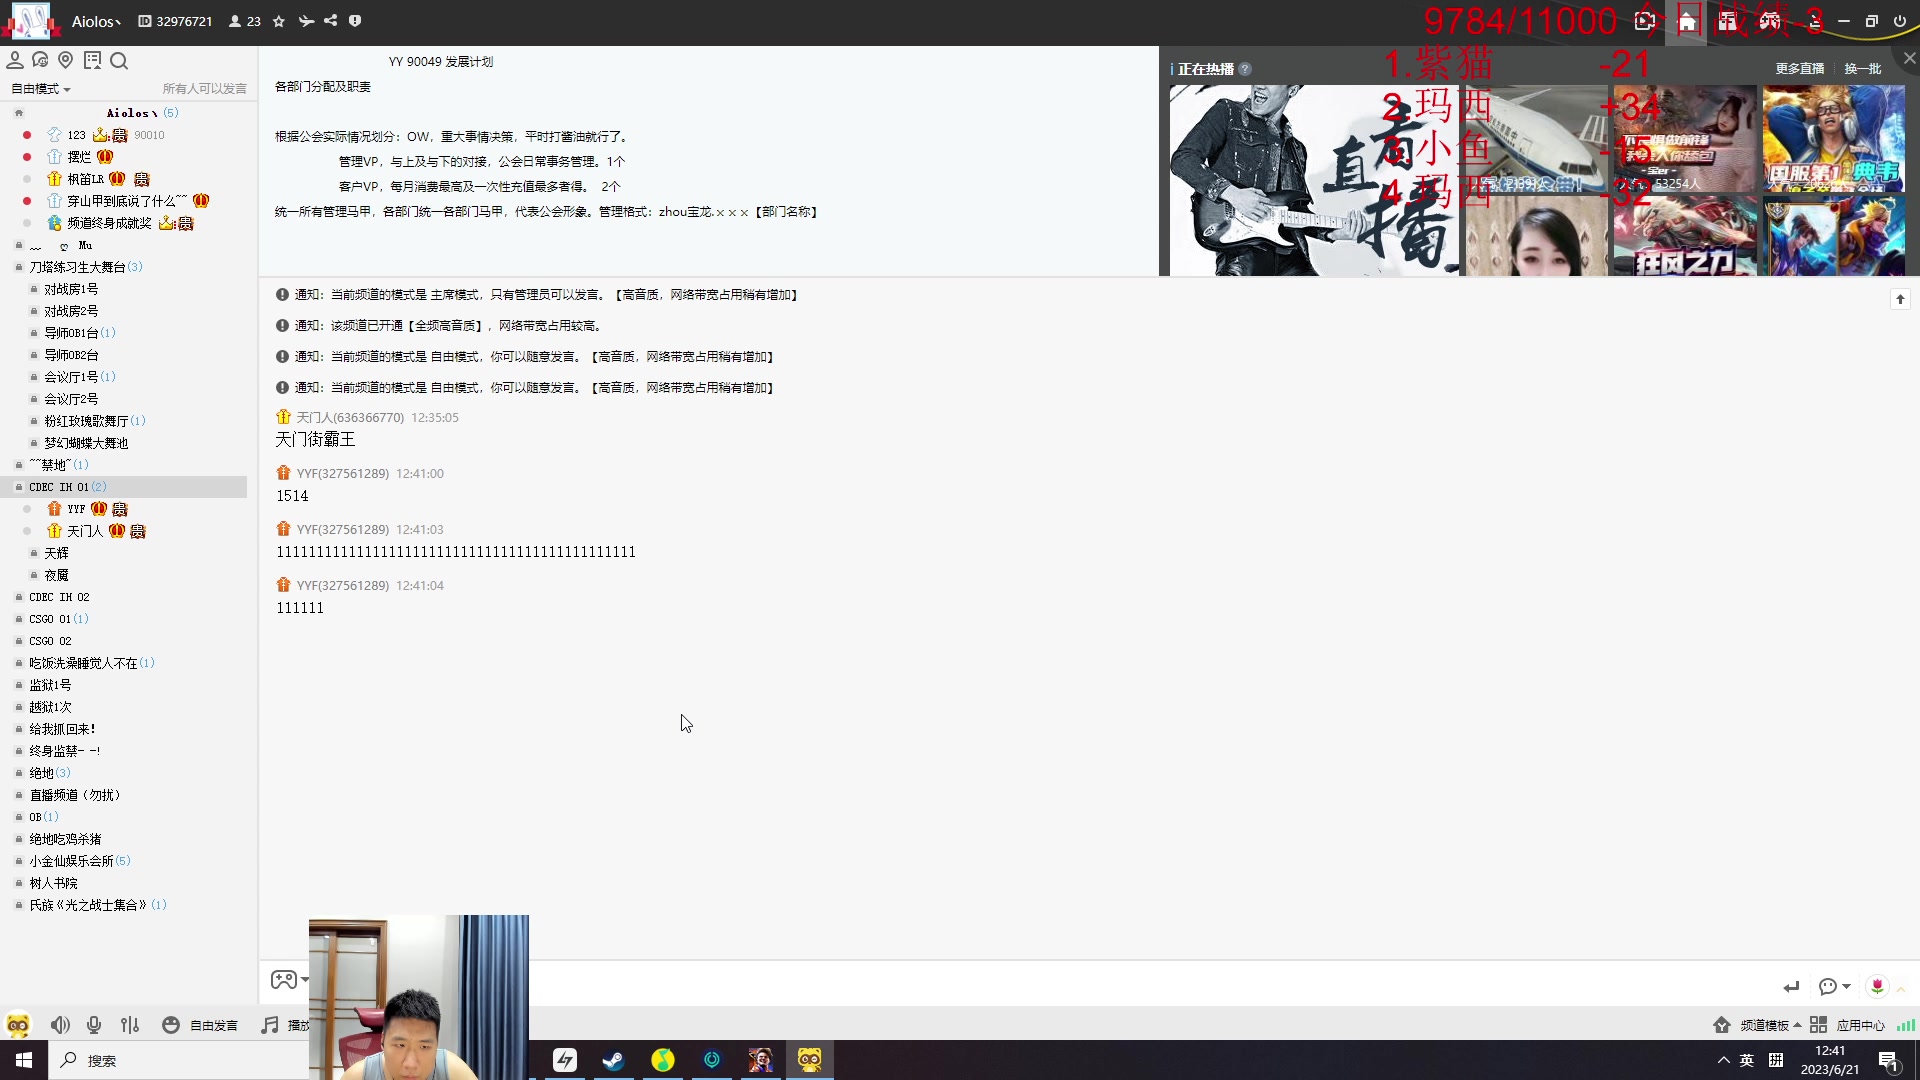
Task: Open the 自由模式 mode dropdown
Action: pos(41,89)
